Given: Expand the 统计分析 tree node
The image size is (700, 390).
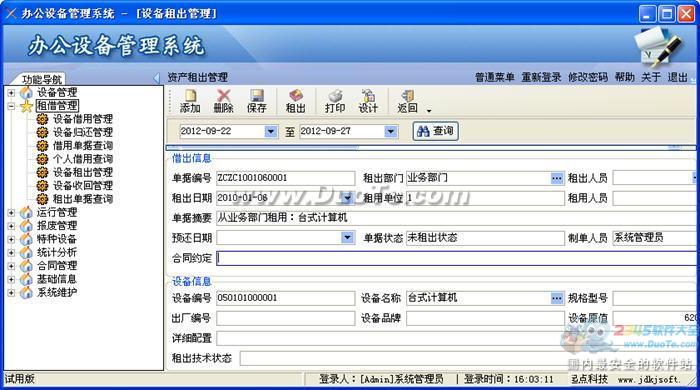Looking at the screenshot, I should coord(11,253).
